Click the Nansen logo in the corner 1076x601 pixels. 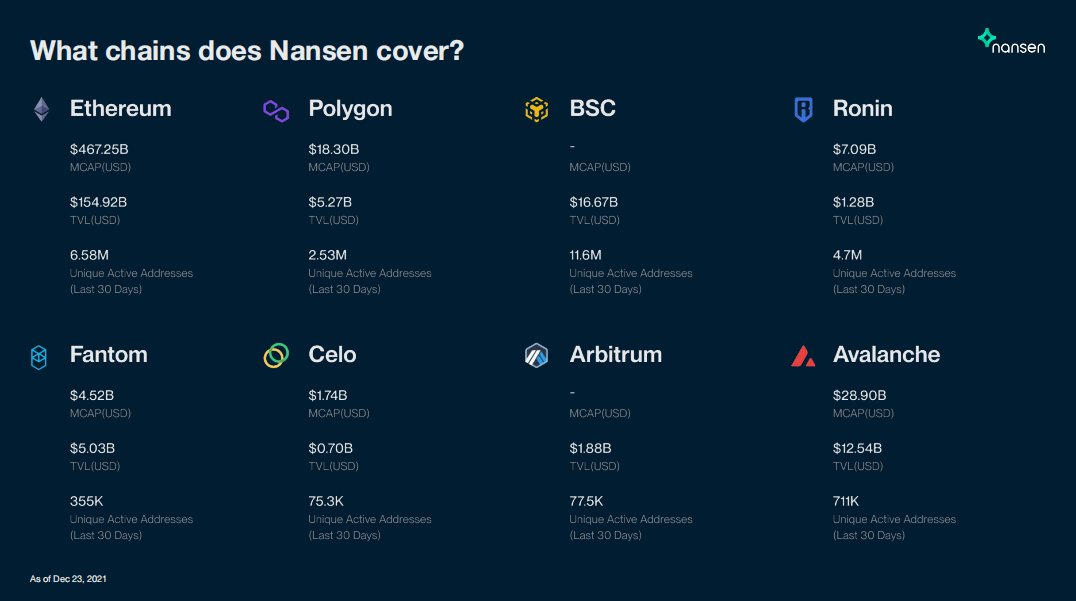point(1011,41)
